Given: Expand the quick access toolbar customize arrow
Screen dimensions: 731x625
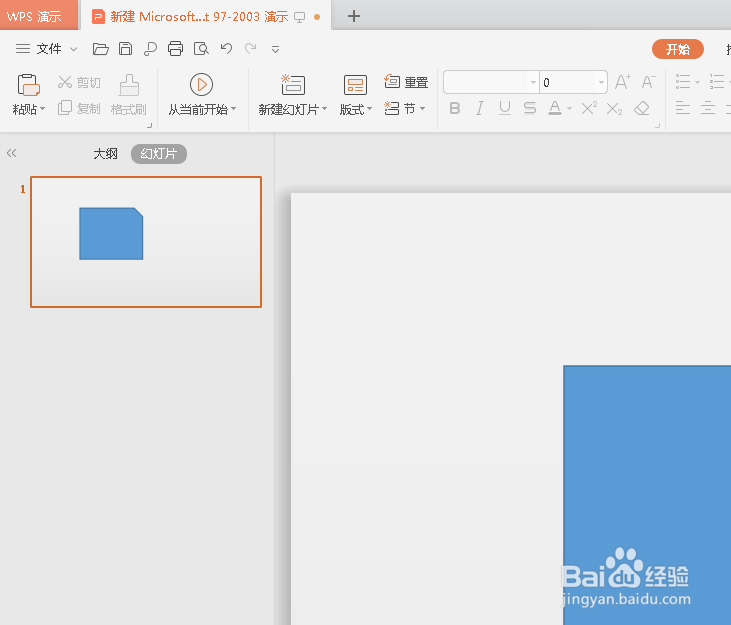Looking at the screenshot, I should tap(276, 49).
